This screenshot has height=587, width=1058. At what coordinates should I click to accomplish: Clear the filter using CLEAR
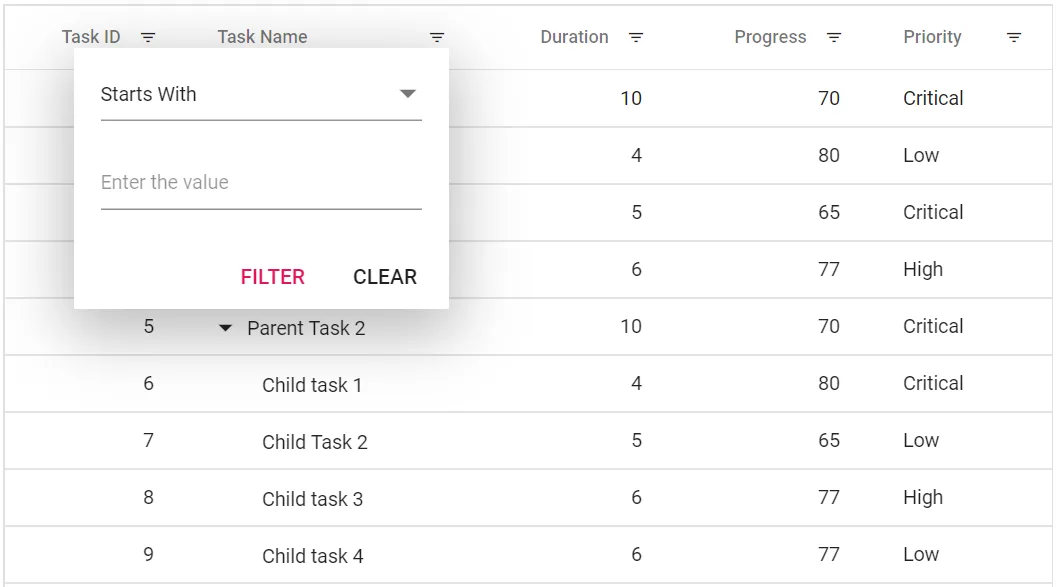(x=384, y=277)
